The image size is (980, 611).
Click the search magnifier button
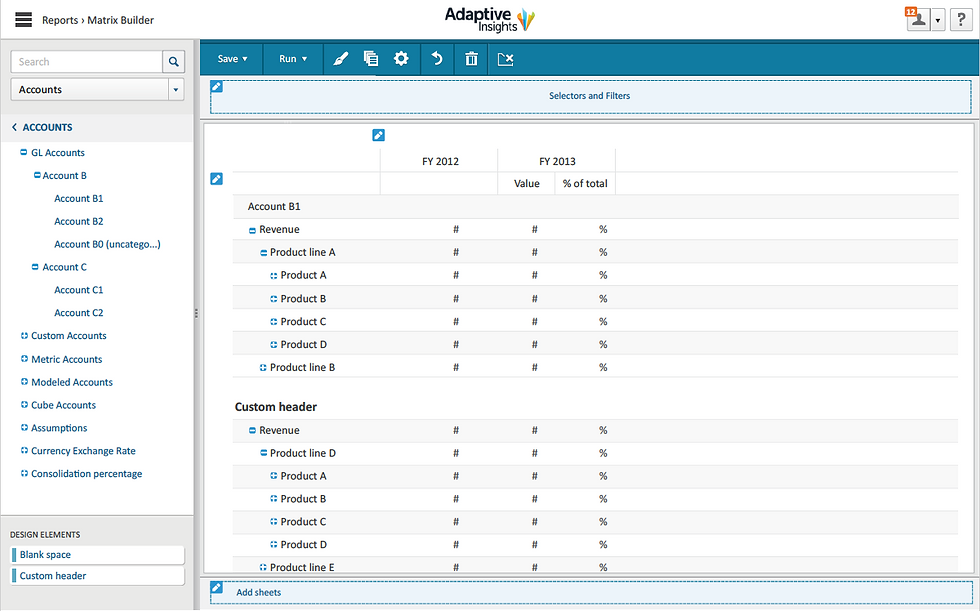(x=174, y=61)
